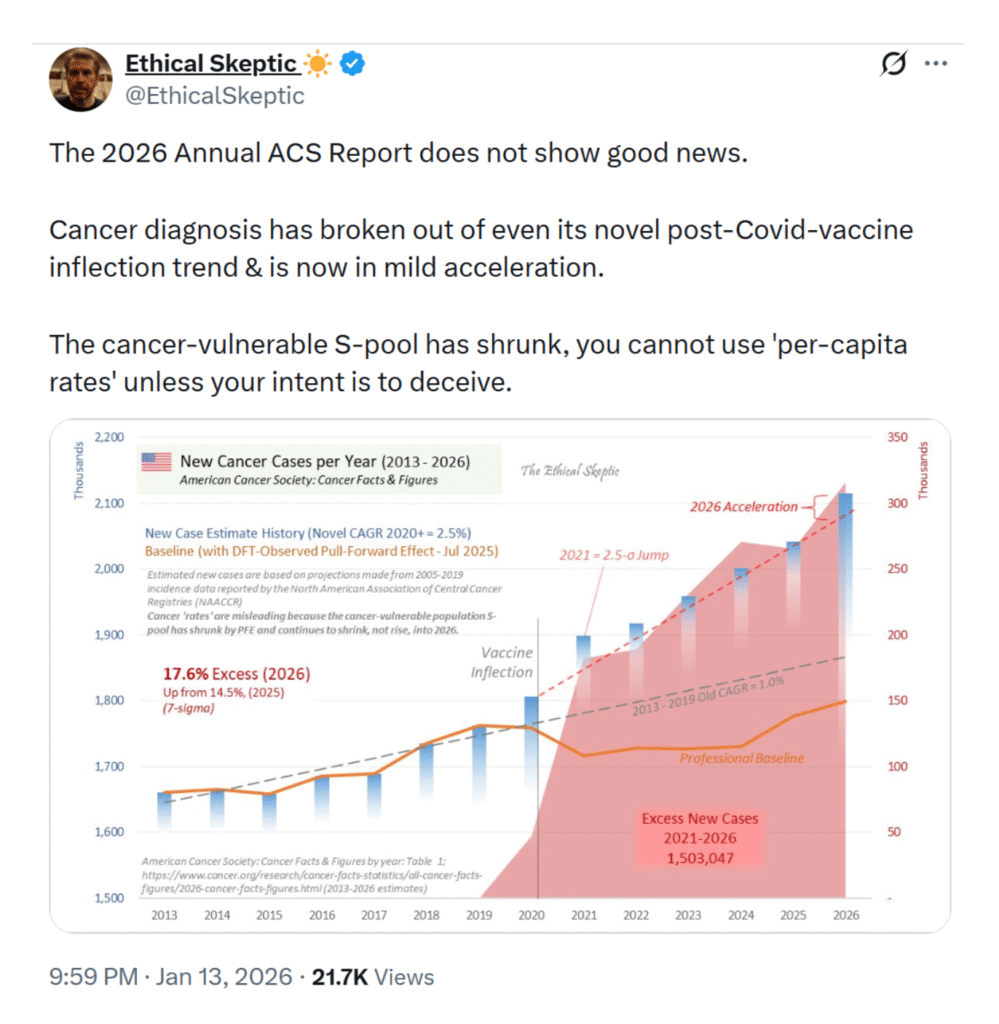
Task: Open the three-dot more options menu
Action: tap(935, 64)
